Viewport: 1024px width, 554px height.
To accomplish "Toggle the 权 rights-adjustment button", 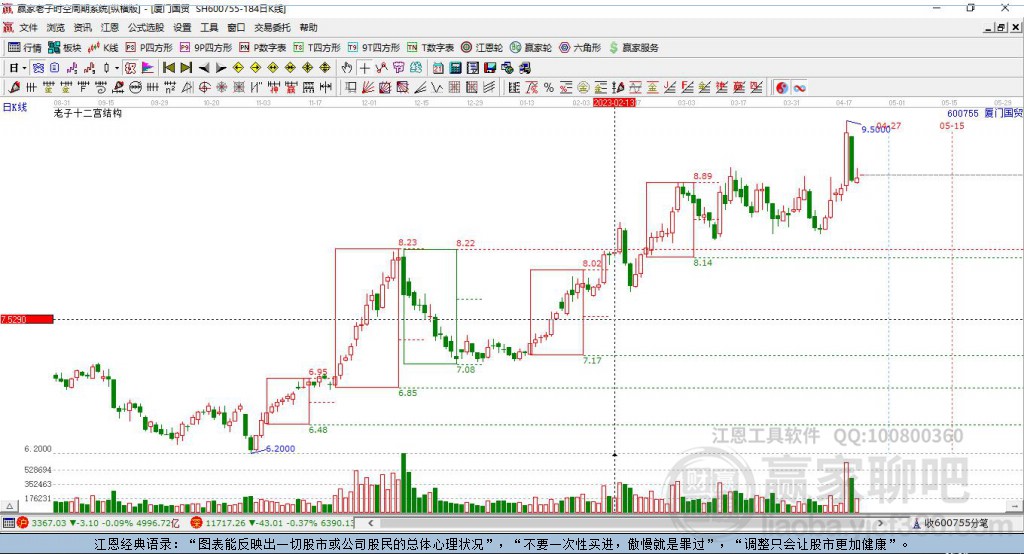I will (x=131, y=68).
